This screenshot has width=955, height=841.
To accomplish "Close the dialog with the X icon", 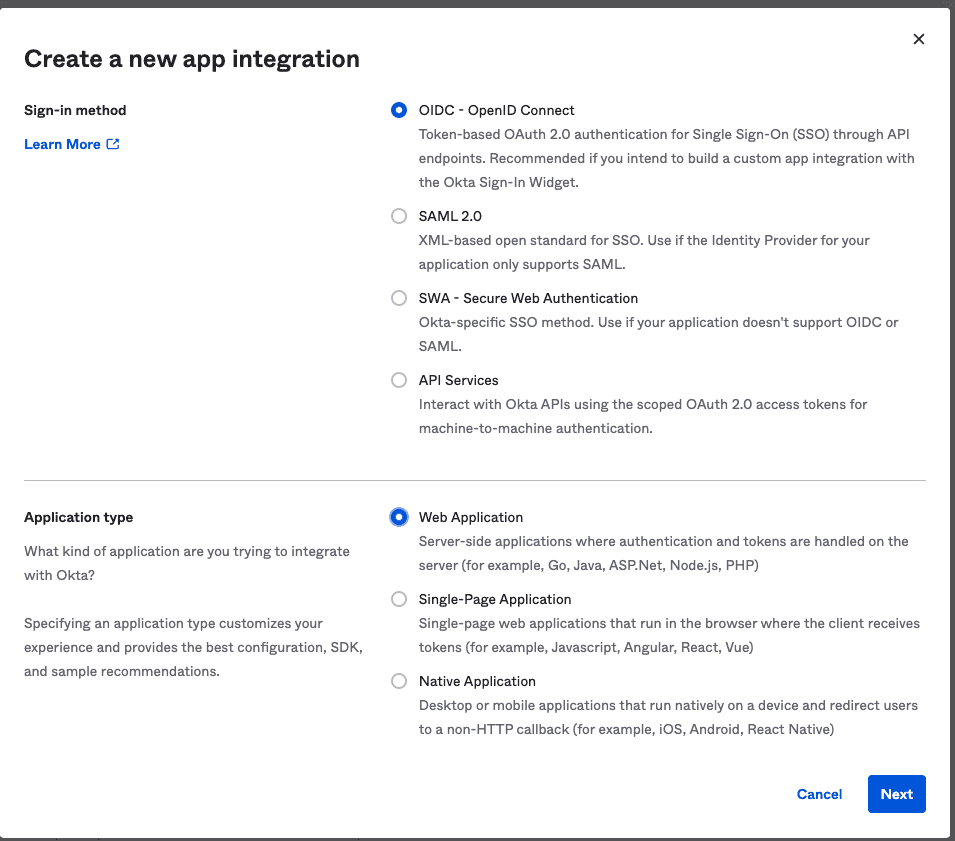I will (x=919, y=39).
